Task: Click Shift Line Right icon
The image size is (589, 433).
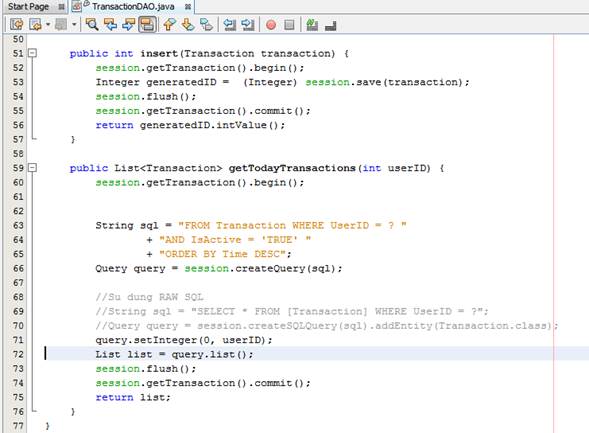Action: pyautogui.click(x=248, y=25)
